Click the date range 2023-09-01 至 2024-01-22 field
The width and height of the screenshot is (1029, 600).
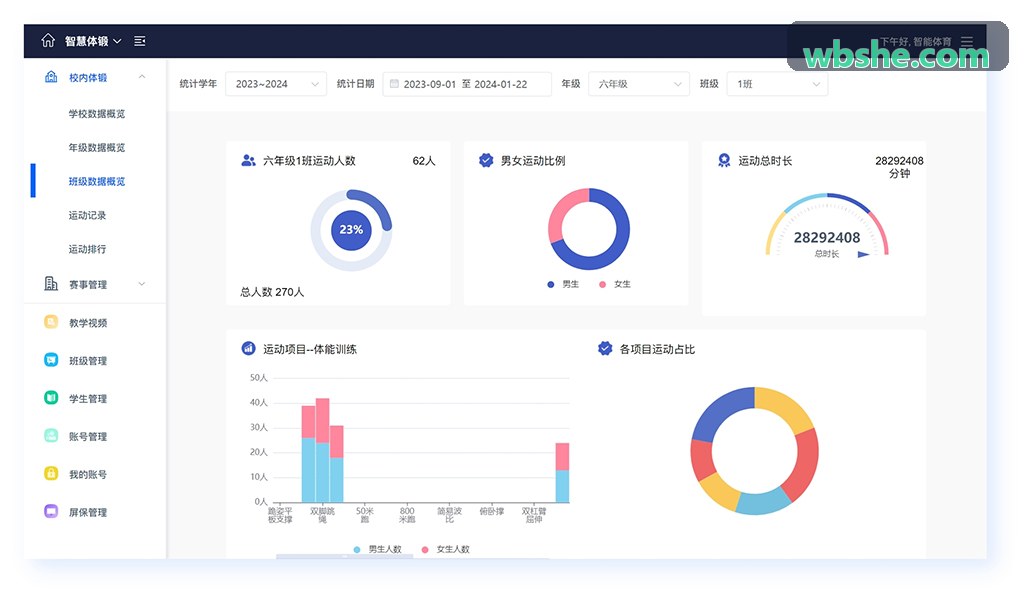[467, 84]
